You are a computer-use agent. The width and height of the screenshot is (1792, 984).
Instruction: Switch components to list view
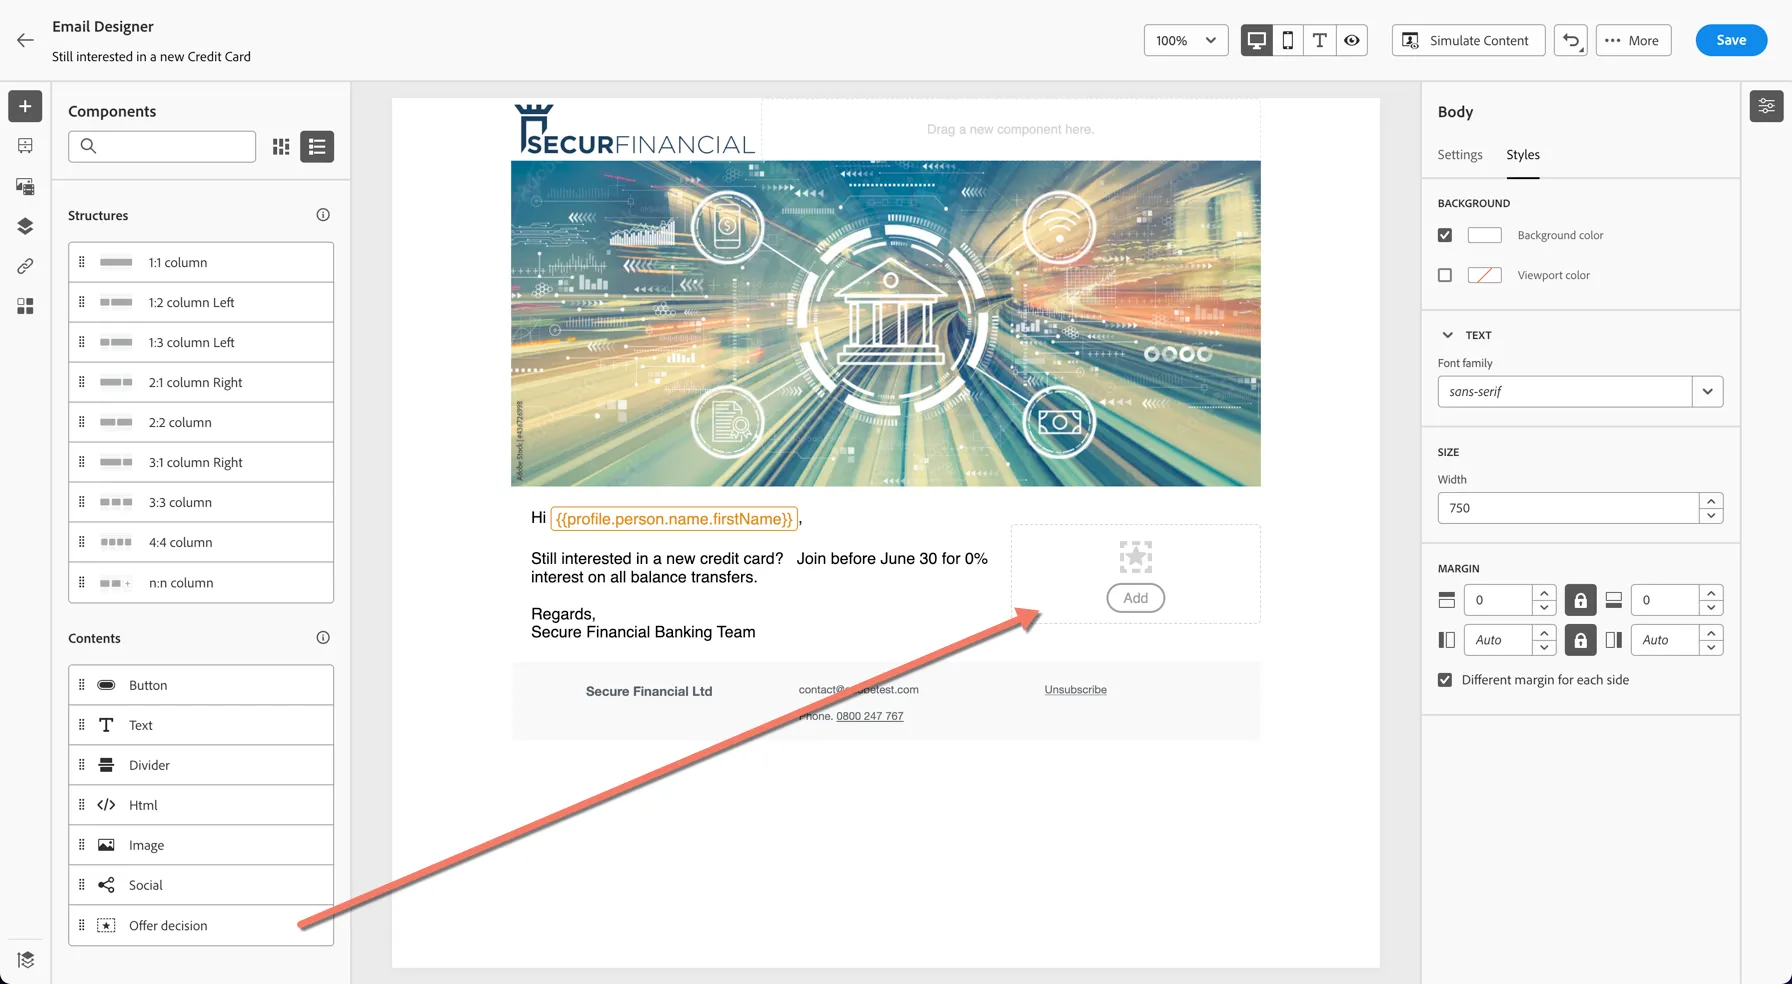coord(317,147)
